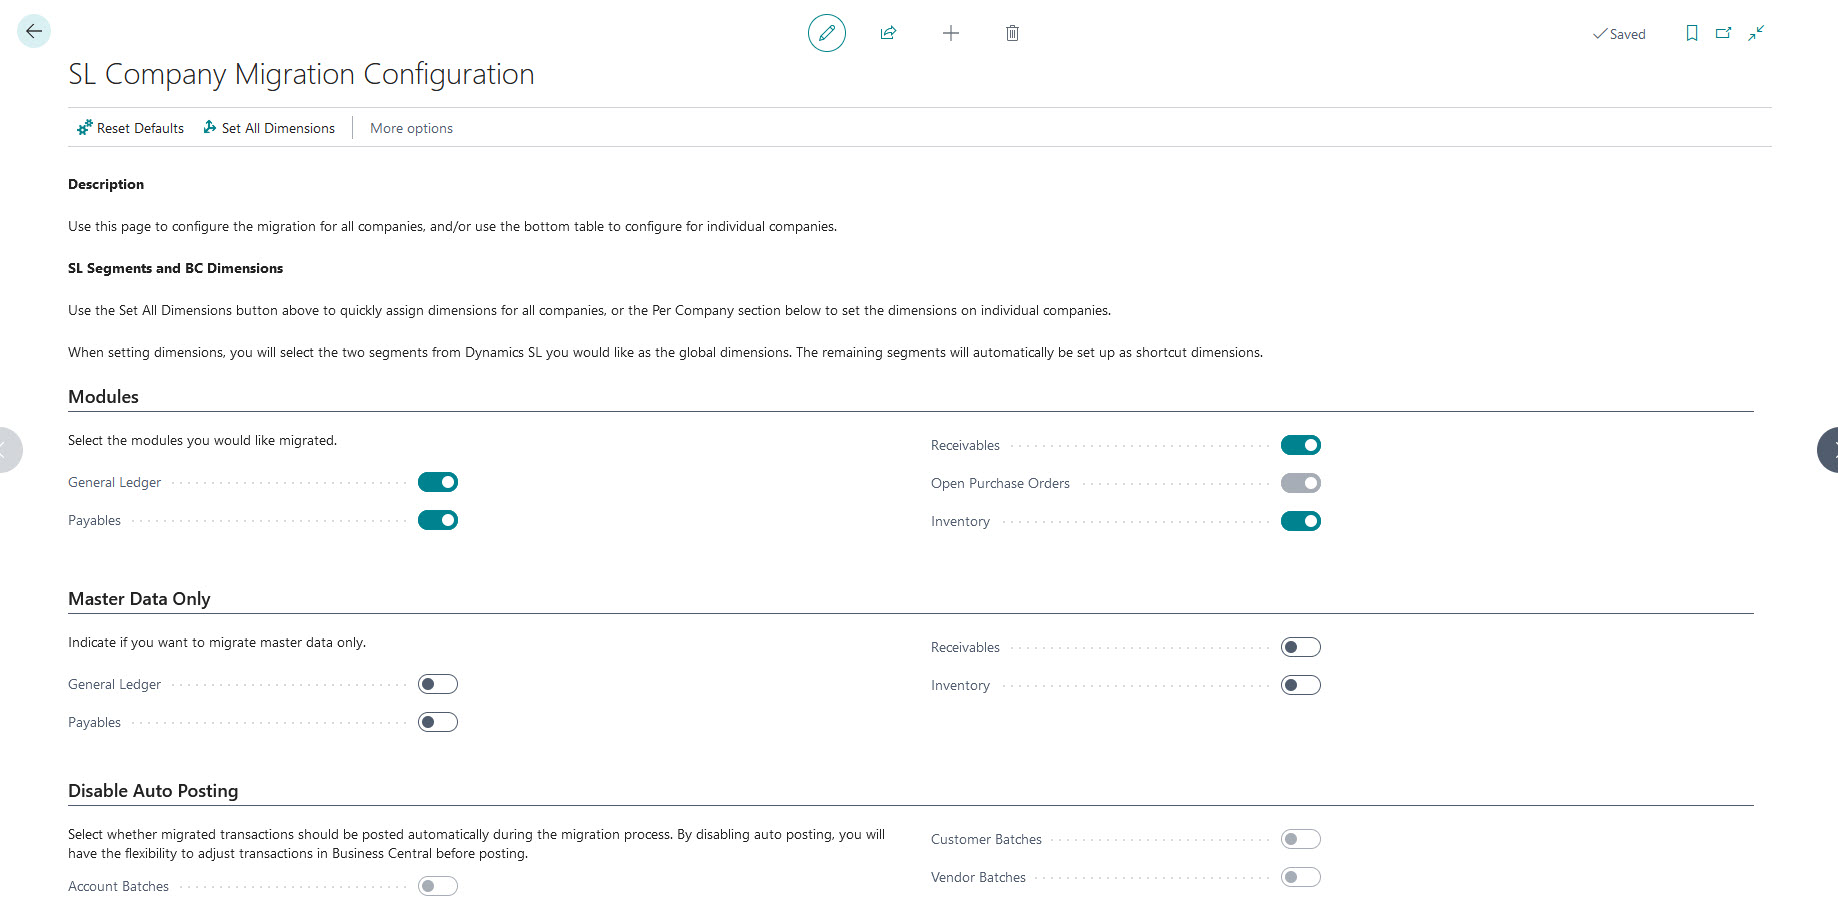This screenshot has width=1838, height=898.
Task: Toggle Inventory module migration
Action: tap(1301, 521)
